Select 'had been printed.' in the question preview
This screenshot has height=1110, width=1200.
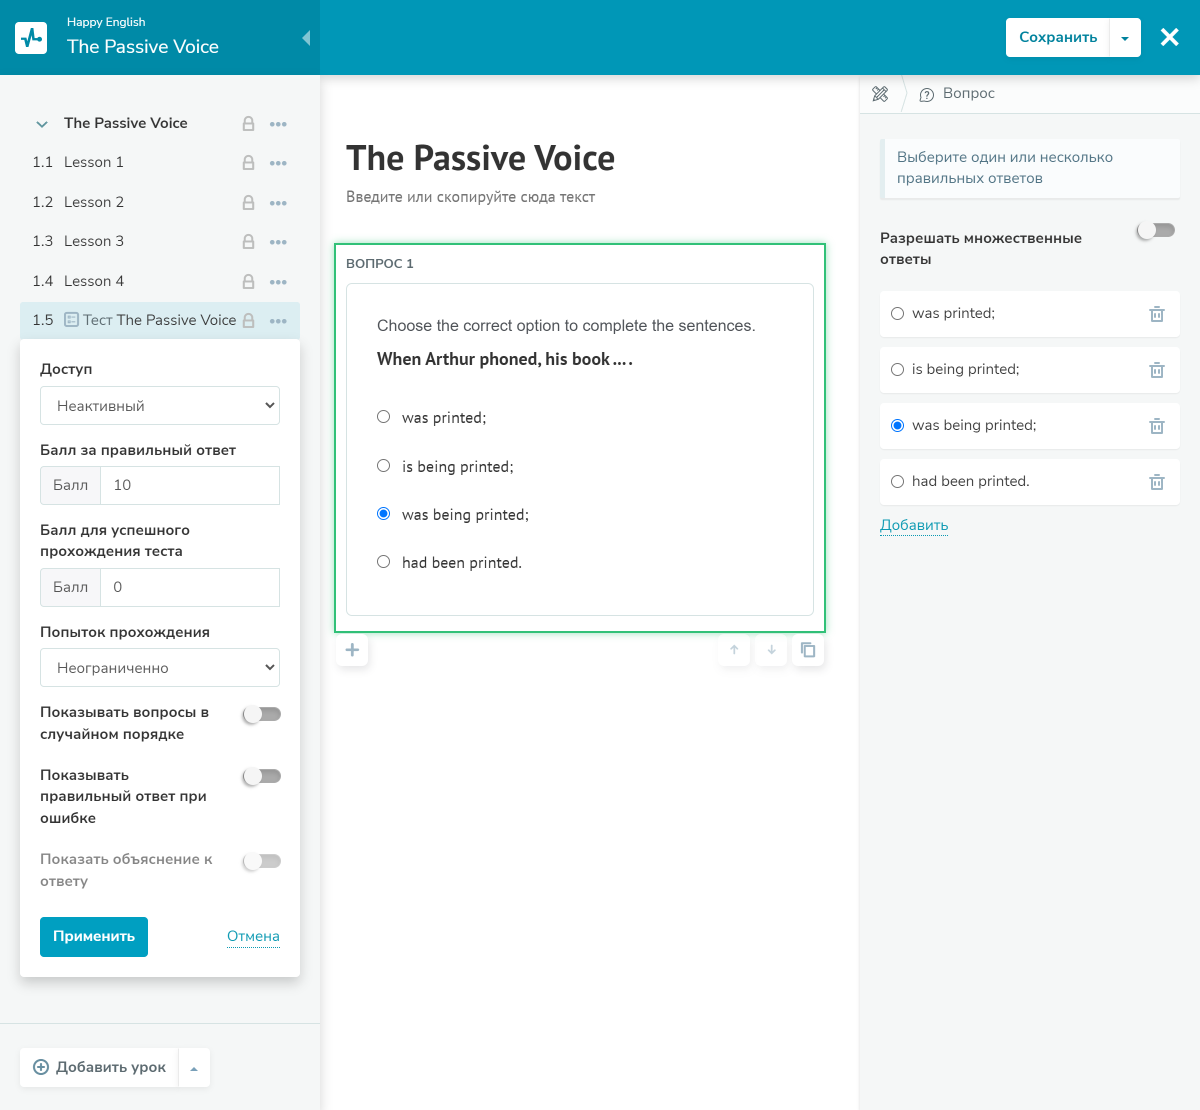click(383, 562)
